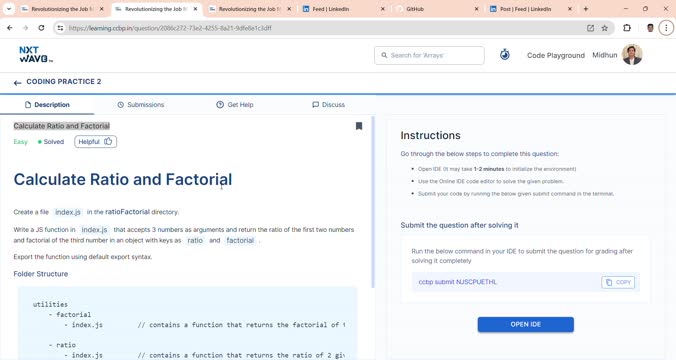Click the description panel vertical scrollbar

pos(373,203)
